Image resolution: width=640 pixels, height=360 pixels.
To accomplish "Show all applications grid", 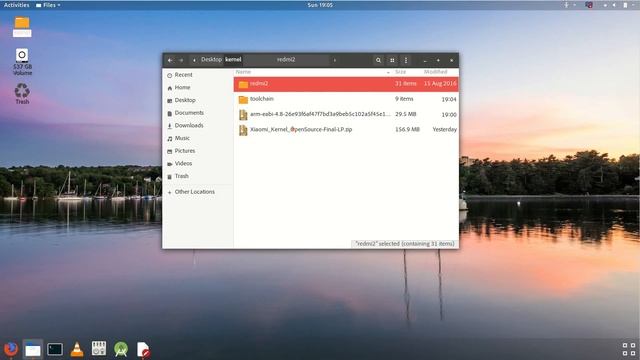I will click(x=629, y=349).
